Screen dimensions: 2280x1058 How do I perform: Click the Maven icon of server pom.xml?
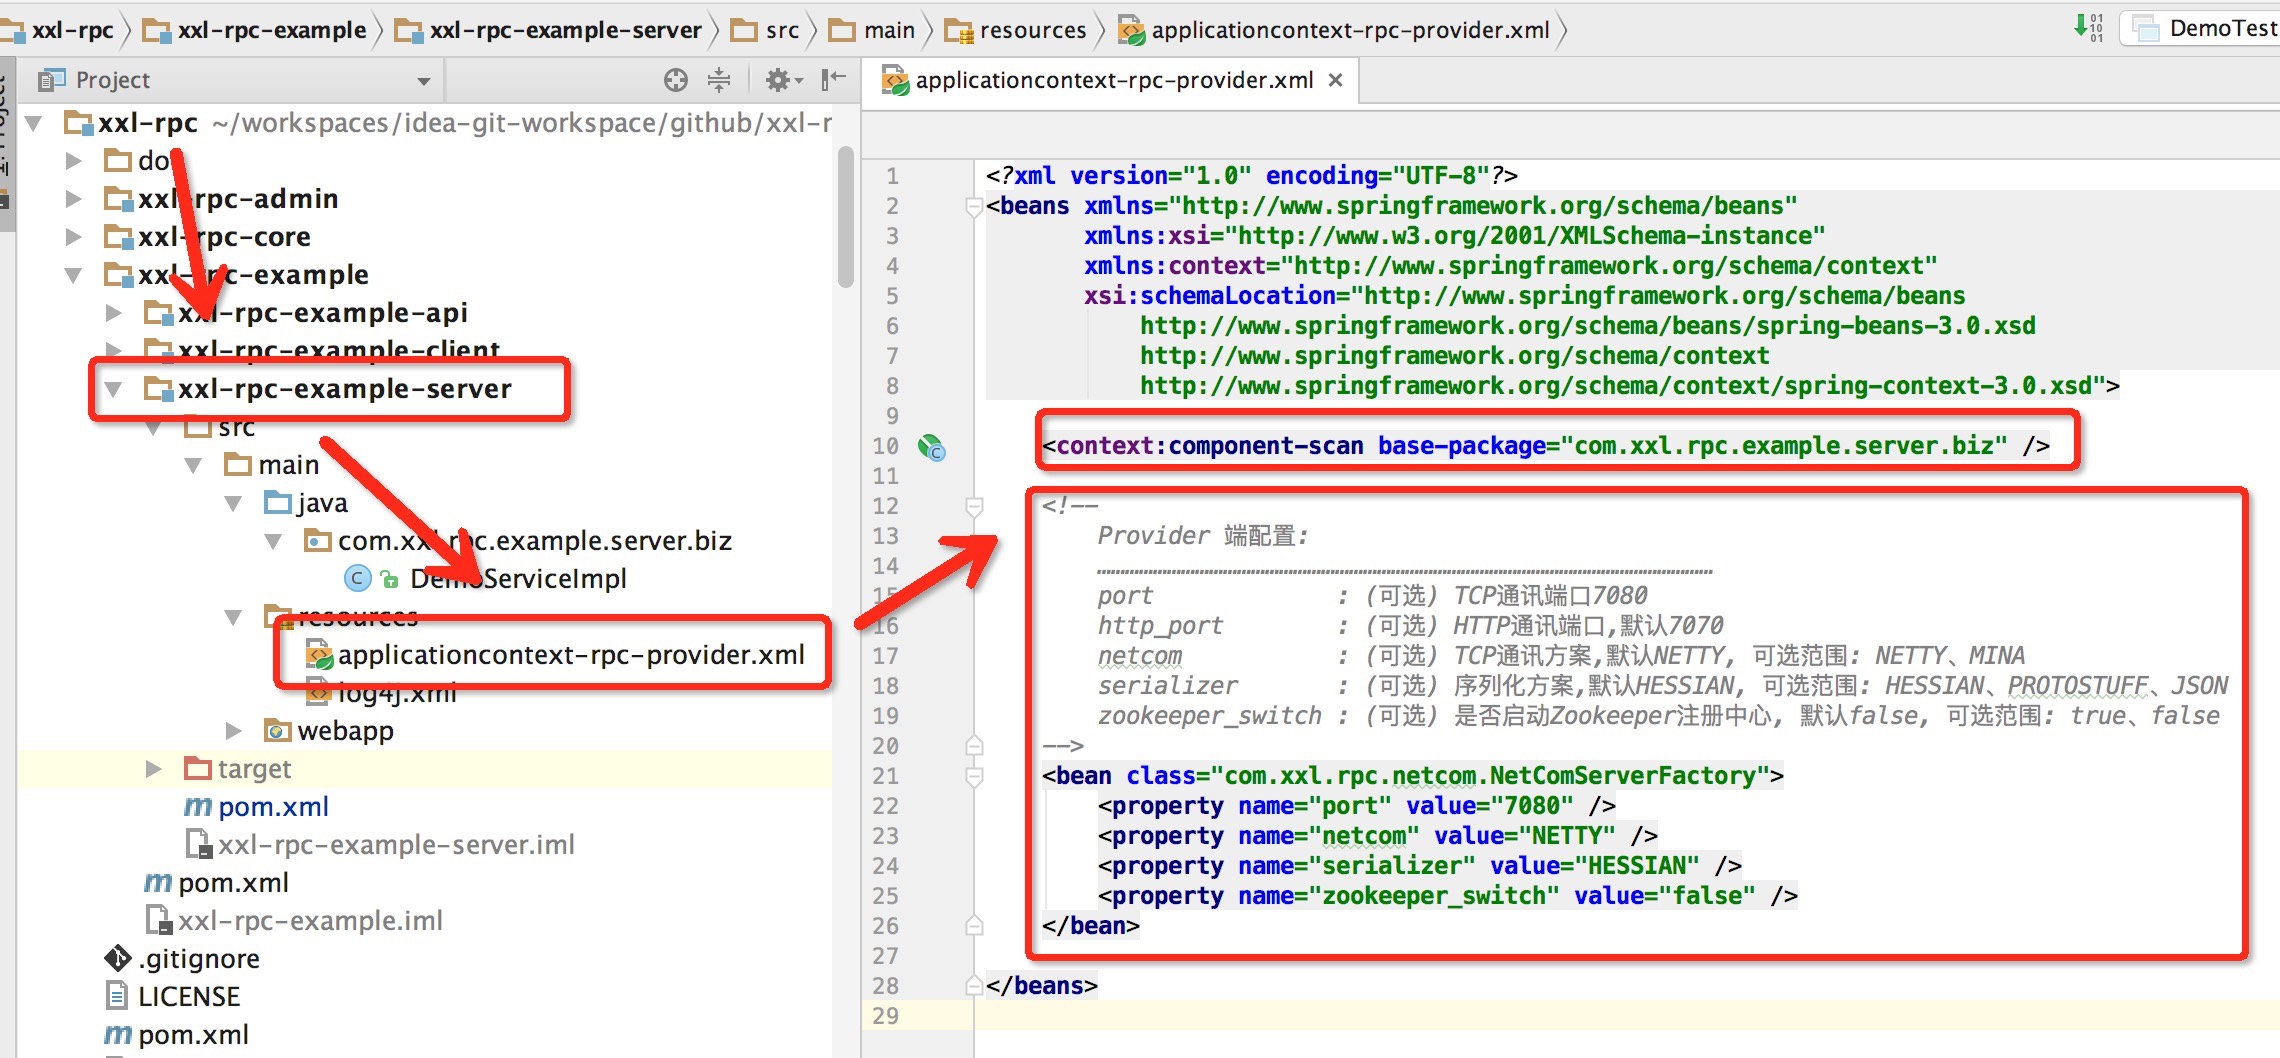tap(197, 807)
